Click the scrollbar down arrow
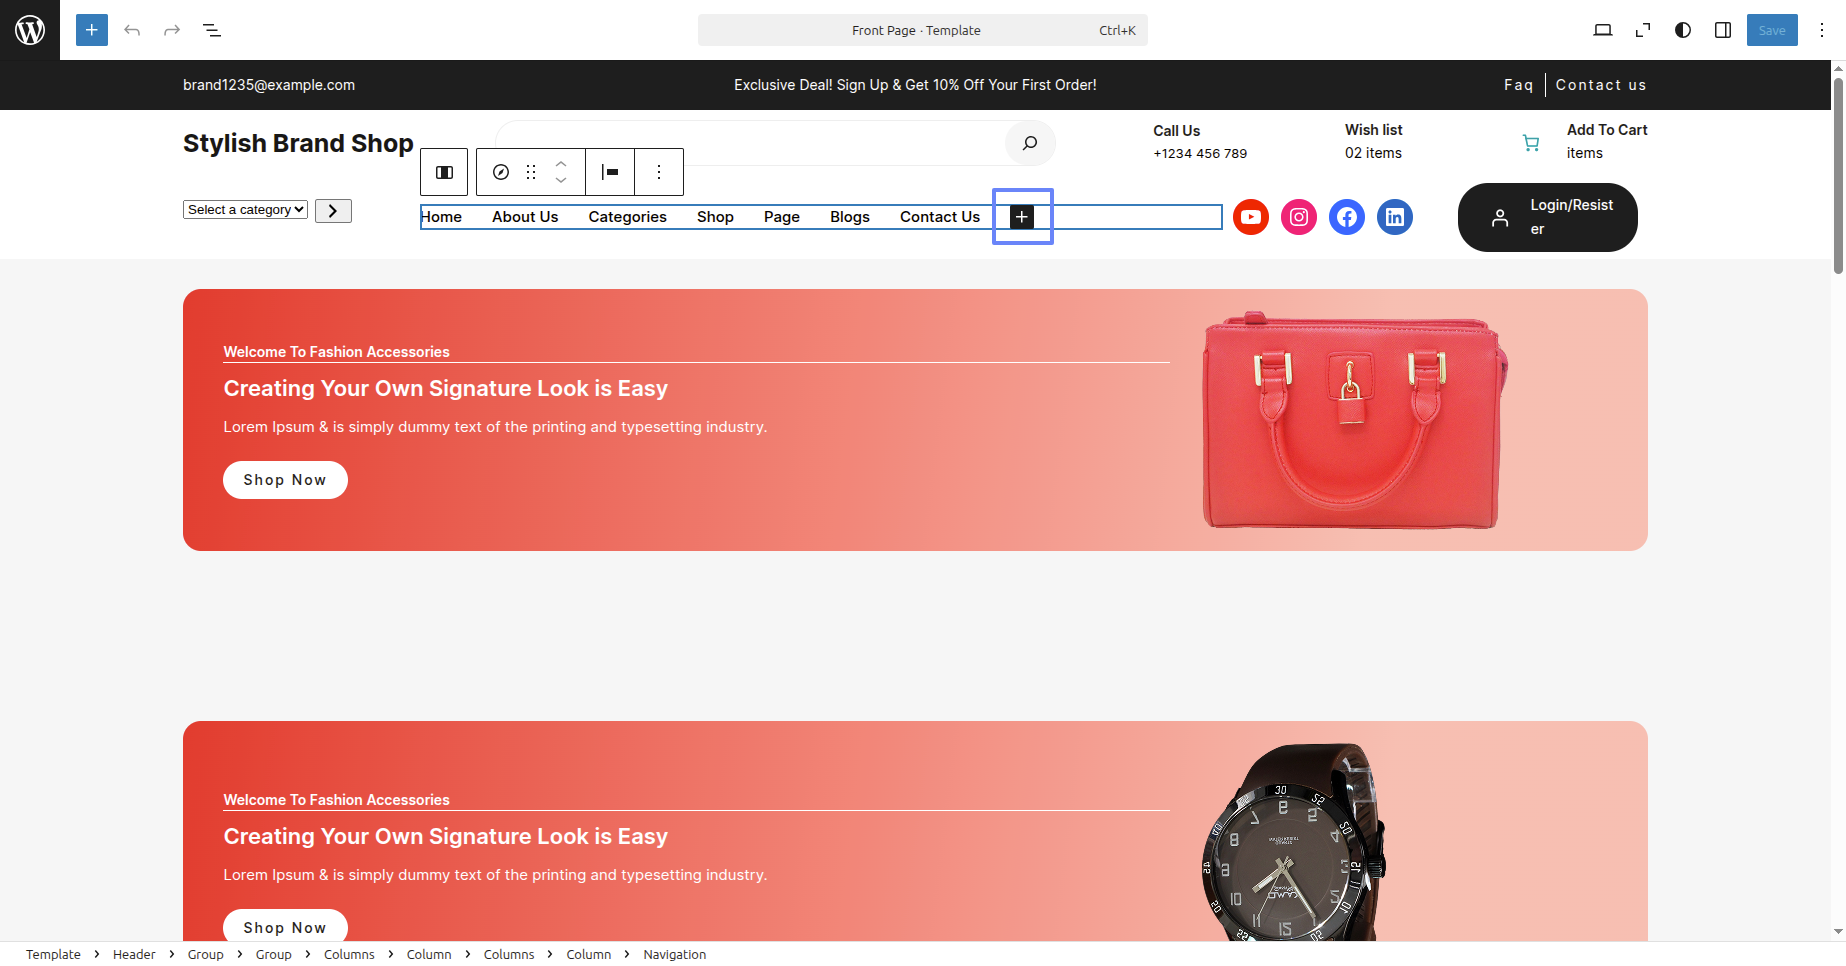The width and height of the screenshot is (1846, 966). [x=1838, y=932]
